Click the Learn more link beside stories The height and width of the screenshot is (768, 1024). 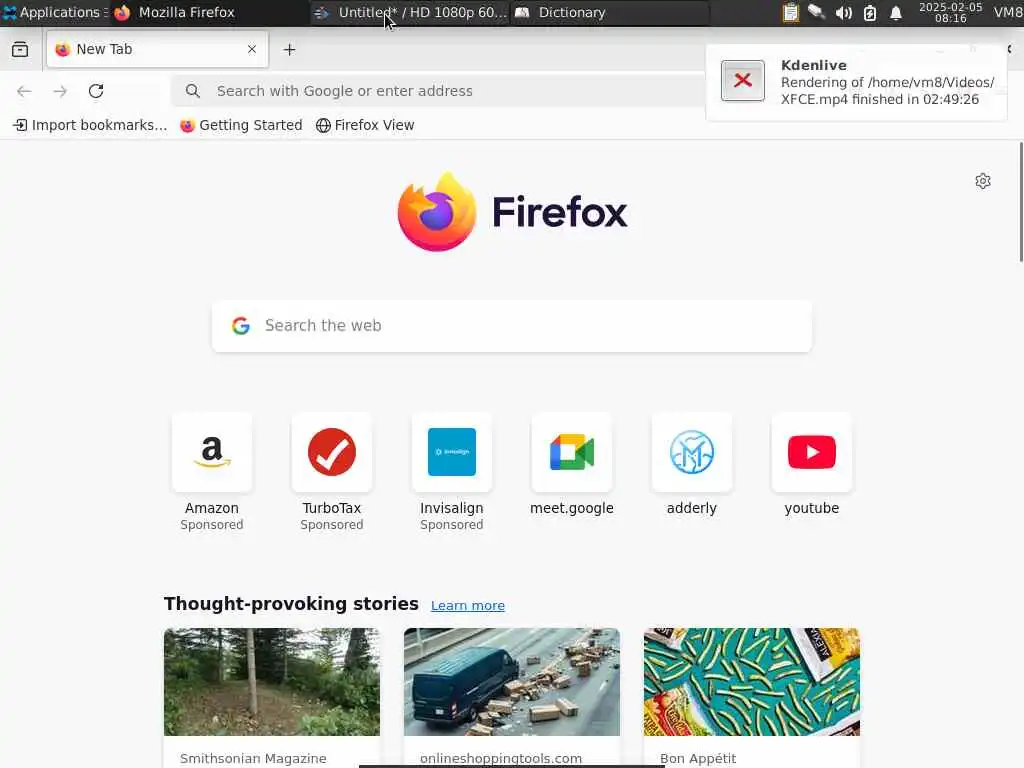(468, 605)
